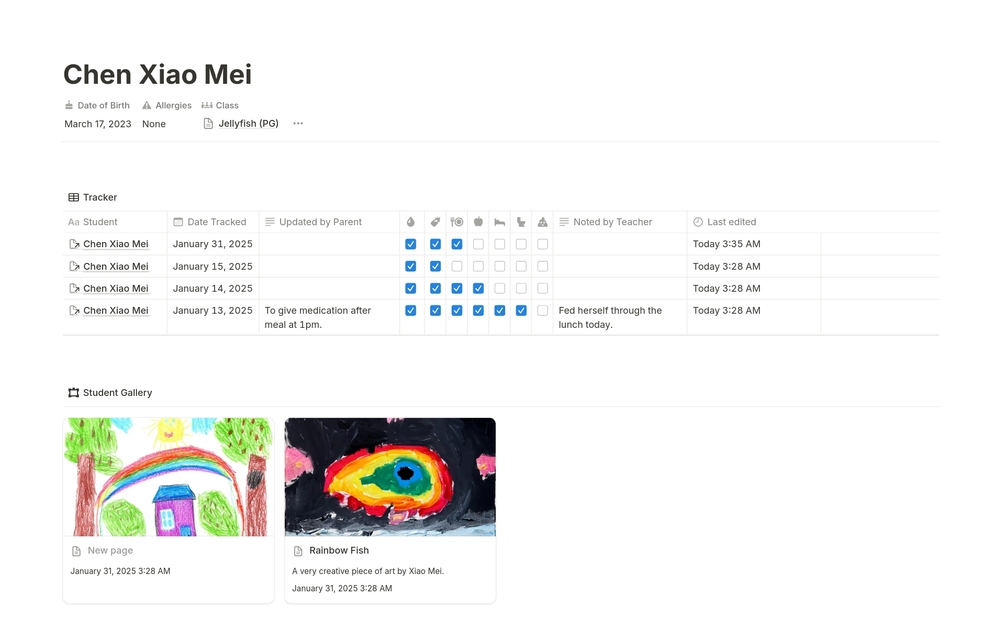The width and height of the screenshot is (1005, 628).
Task: Open Chen Xiao Mei link in January 13 row
Action: pos(115,311)
